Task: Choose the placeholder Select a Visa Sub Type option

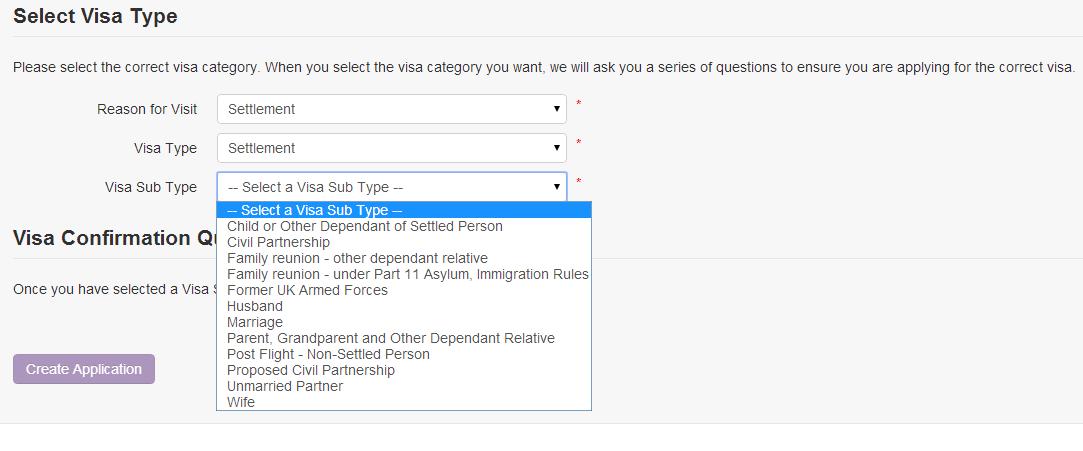Action: 314,211
